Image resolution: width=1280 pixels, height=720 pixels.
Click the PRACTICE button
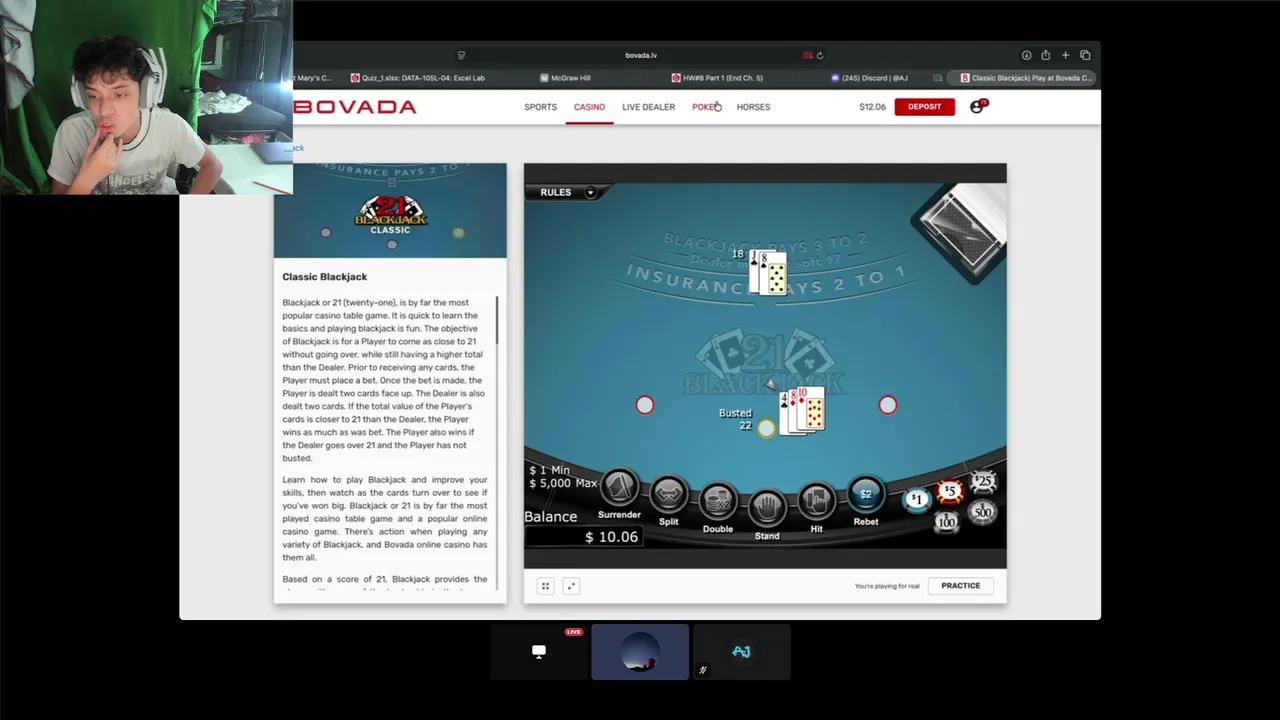[960, 586]
